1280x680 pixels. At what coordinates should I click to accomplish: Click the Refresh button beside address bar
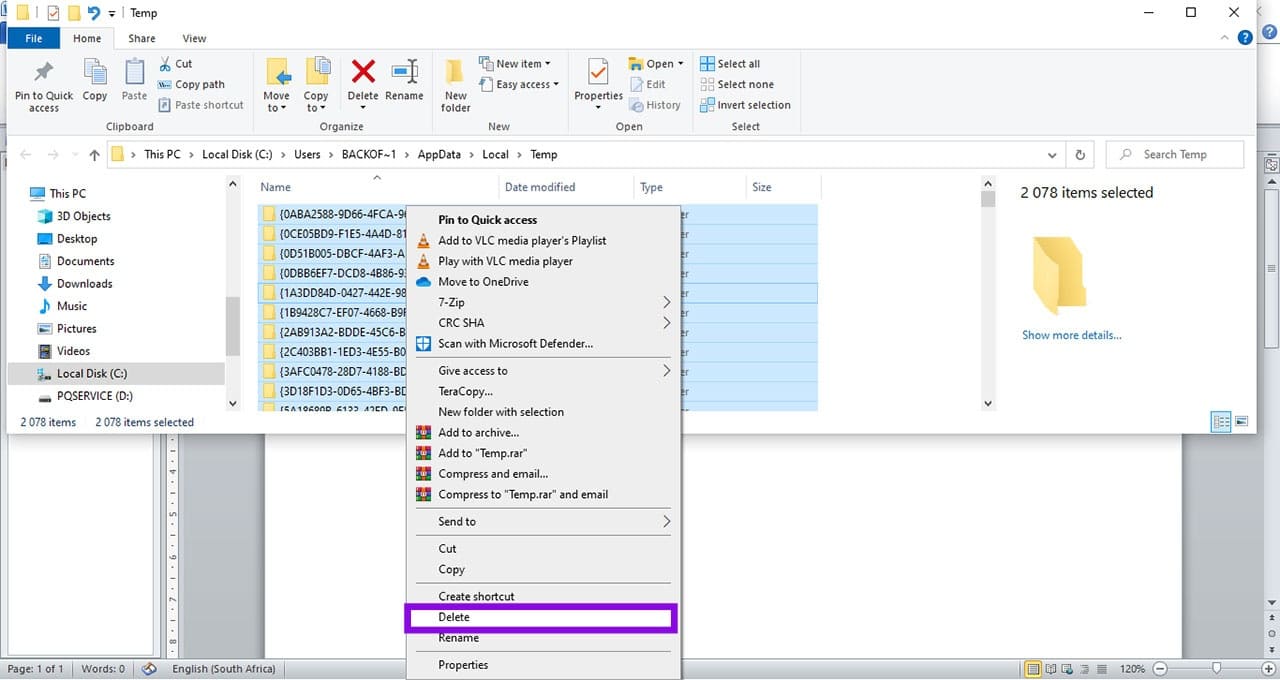point(1080,155)
